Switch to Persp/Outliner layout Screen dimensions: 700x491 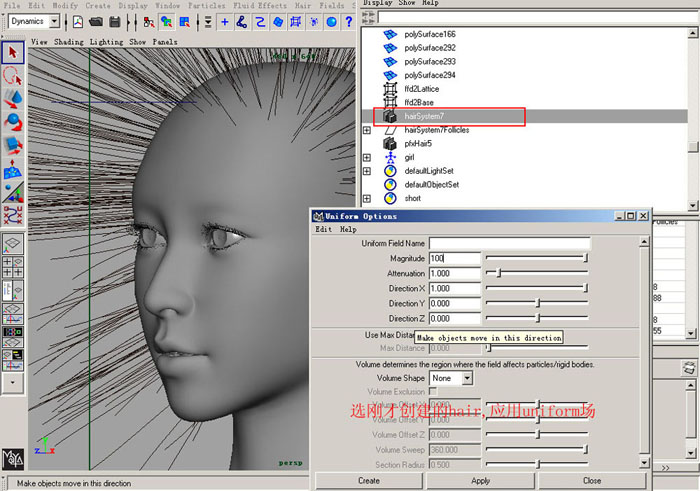point(12,291)
